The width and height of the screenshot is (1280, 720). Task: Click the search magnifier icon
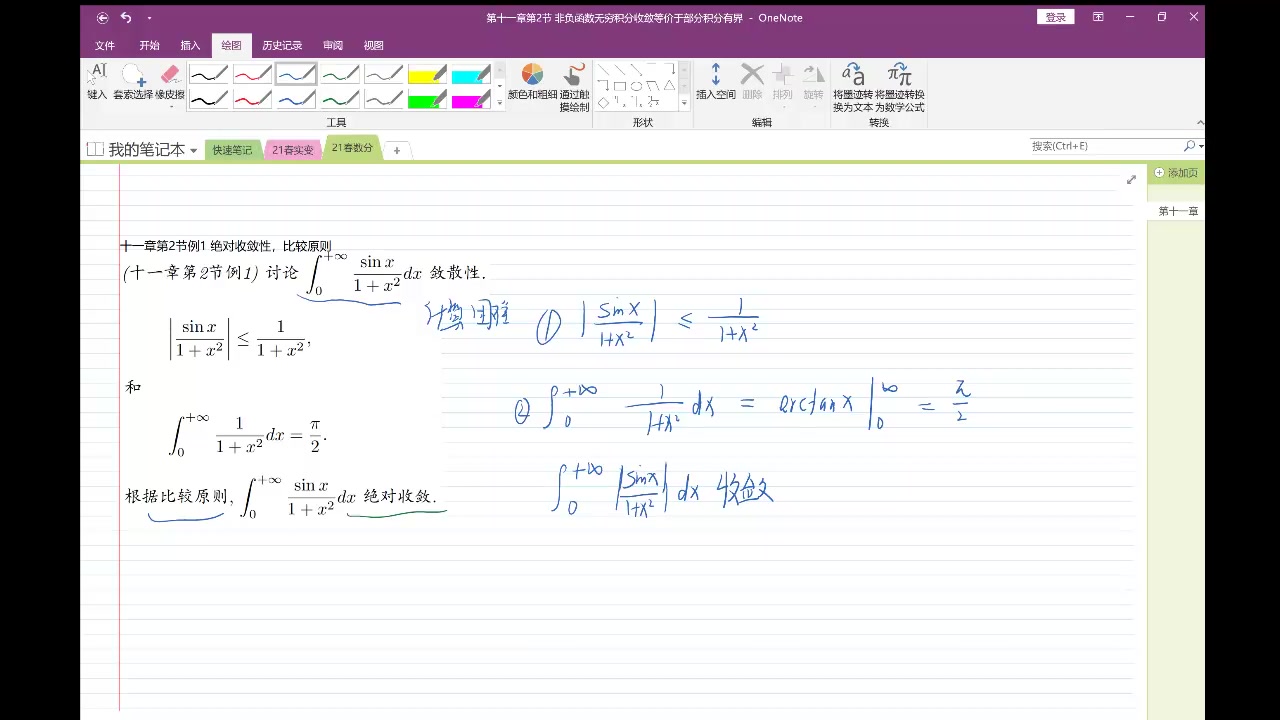(x=1189, y=146)
